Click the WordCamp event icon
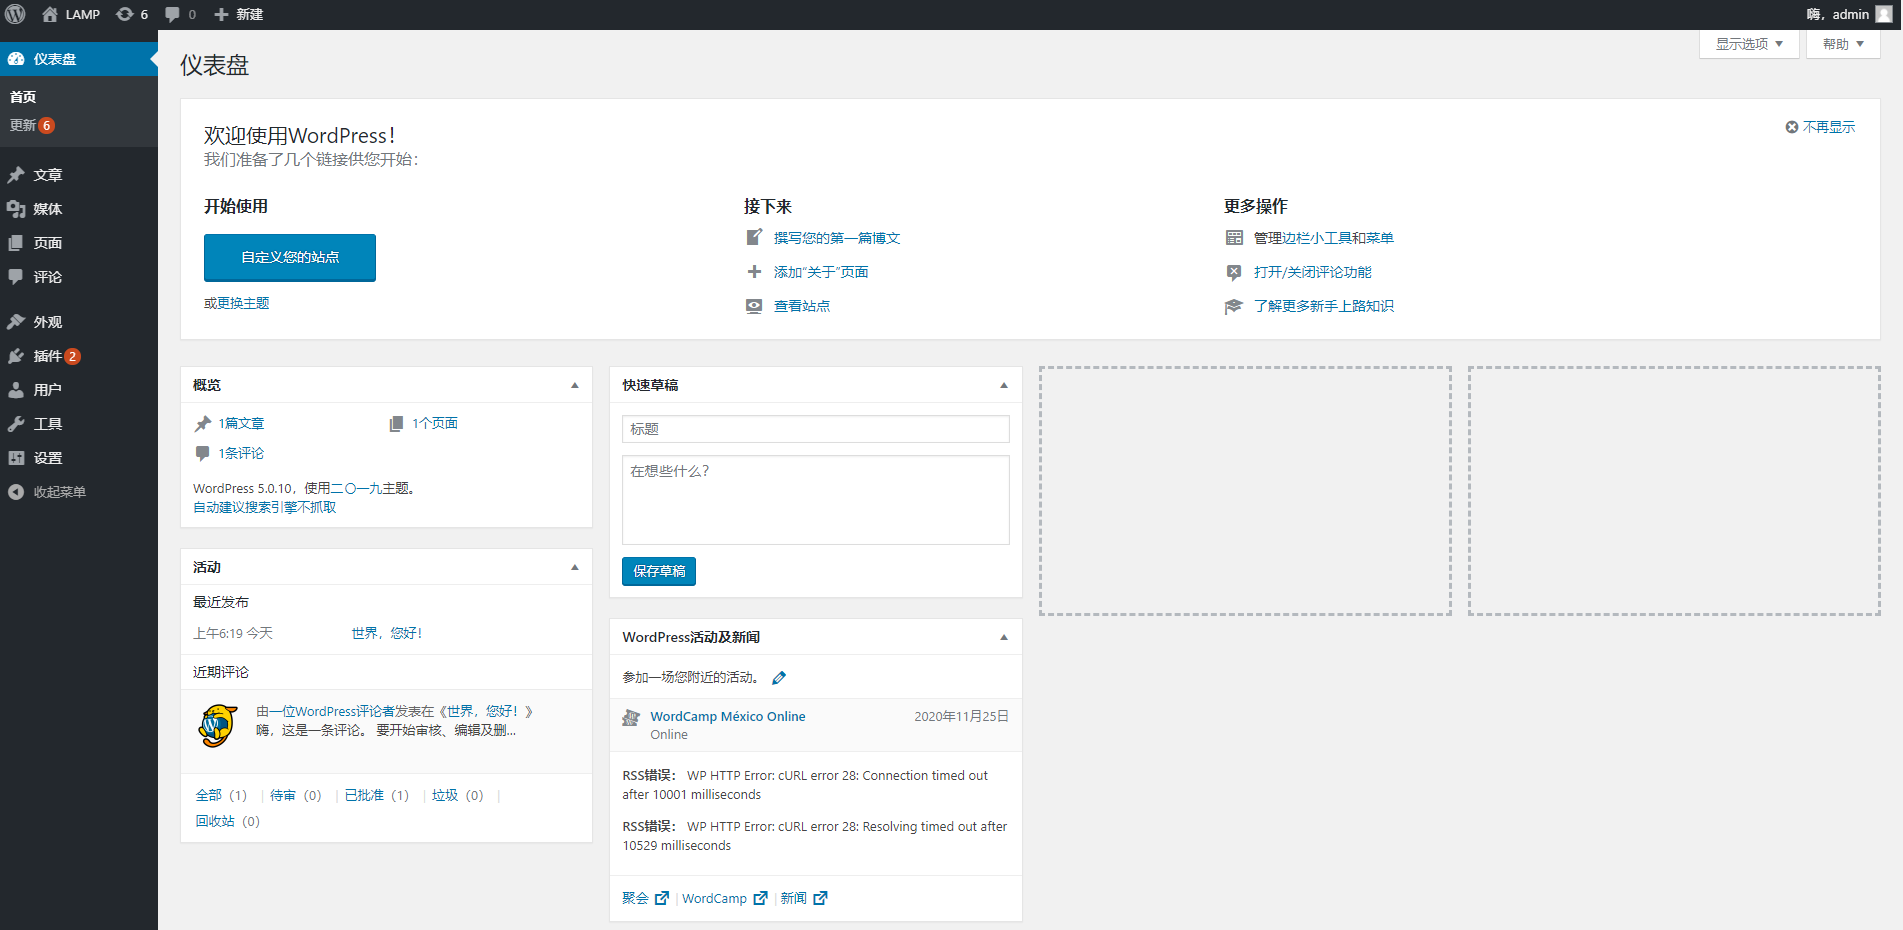This screenshot has width=1903, height=930. tap(631, 718)
